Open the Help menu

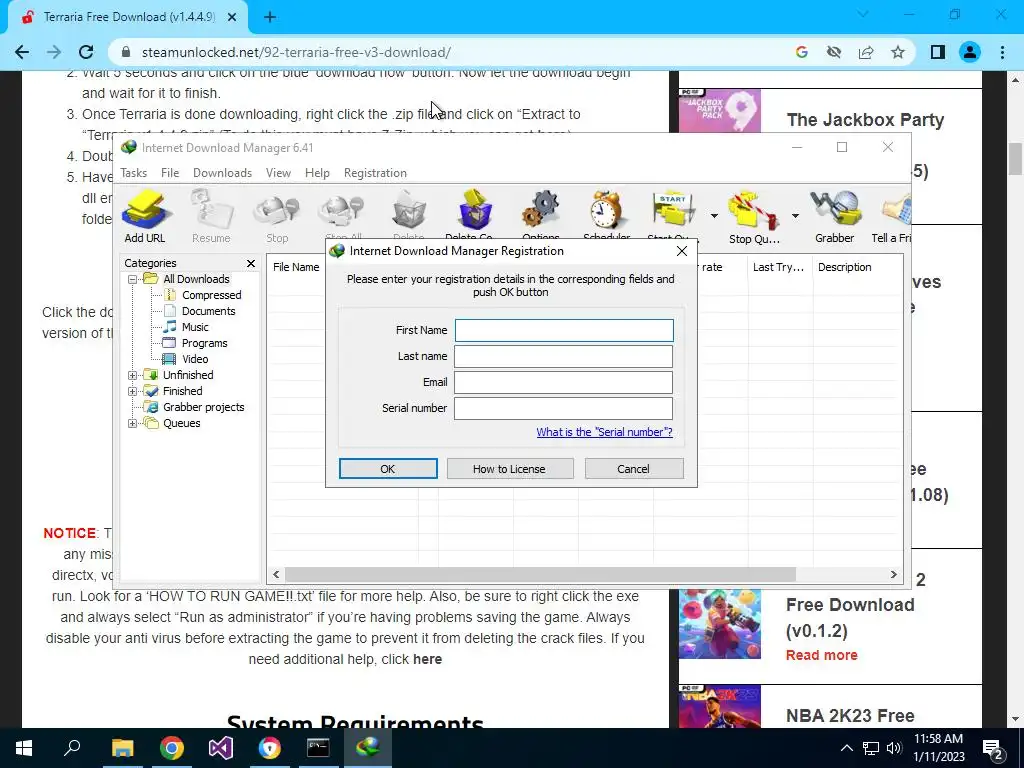click(317, 173)
